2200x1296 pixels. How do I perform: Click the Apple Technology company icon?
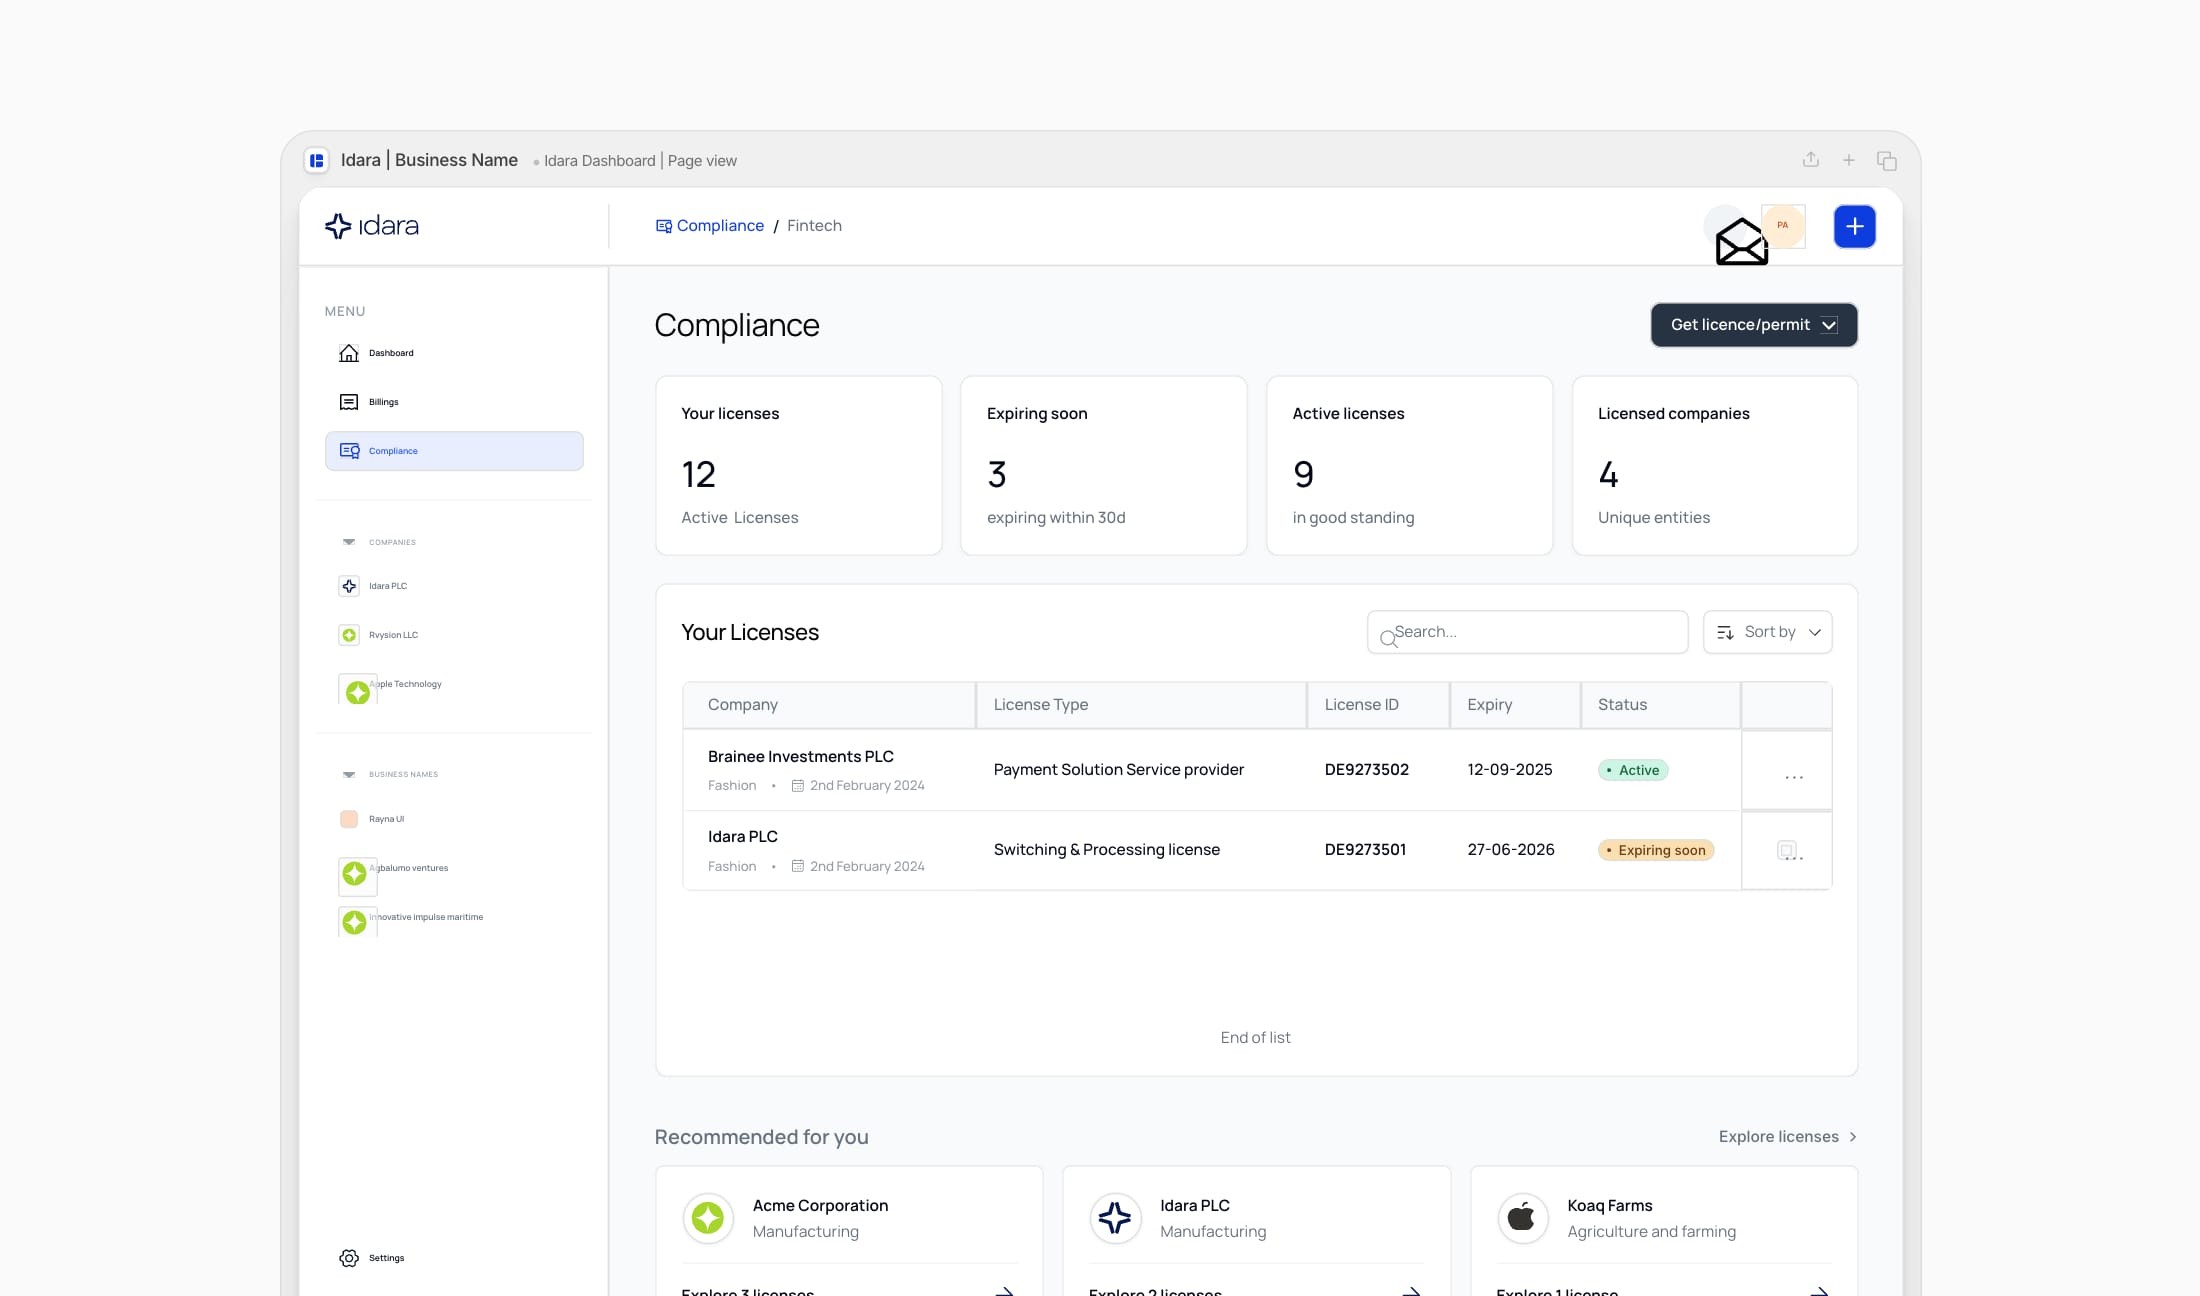(x=357, y=691)
